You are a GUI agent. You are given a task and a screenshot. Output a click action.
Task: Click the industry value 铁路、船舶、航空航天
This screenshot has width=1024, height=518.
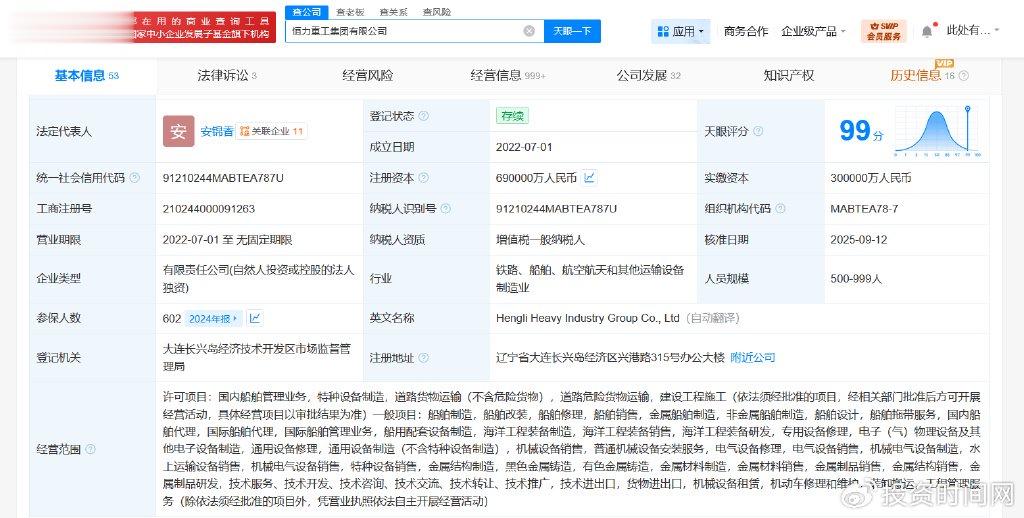(x=590, y=278)
